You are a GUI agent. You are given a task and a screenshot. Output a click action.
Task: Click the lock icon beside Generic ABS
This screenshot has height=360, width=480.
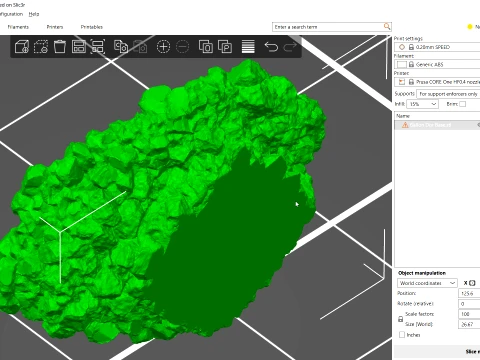click(411, 64)
